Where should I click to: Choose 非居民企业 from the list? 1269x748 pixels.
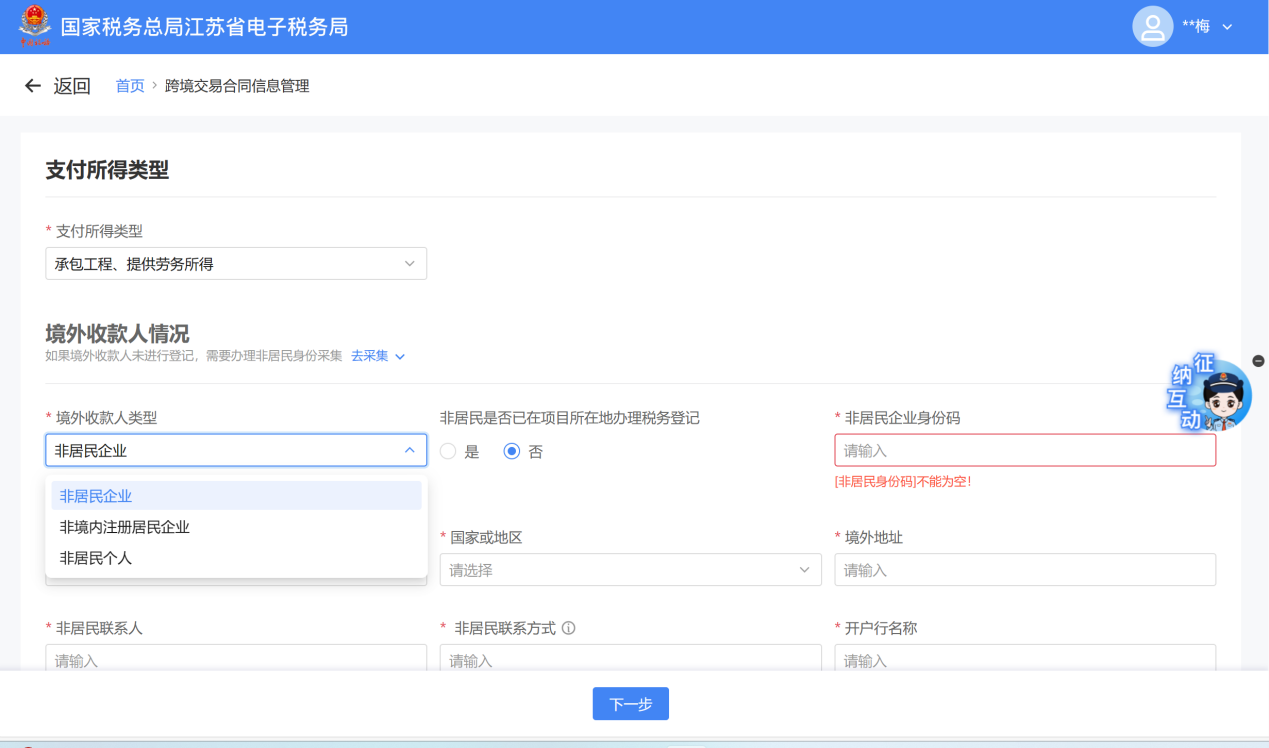[96, 496]
